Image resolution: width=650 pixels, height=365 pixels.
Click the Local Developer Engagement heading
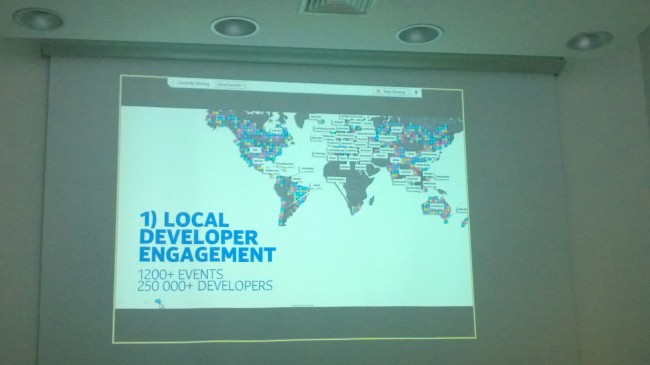coord(206,237)
